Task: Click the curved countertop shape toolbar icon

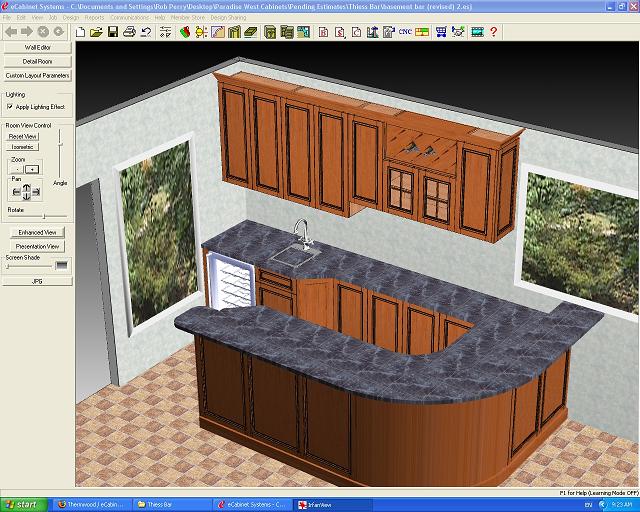Action: tap(218, 32)
